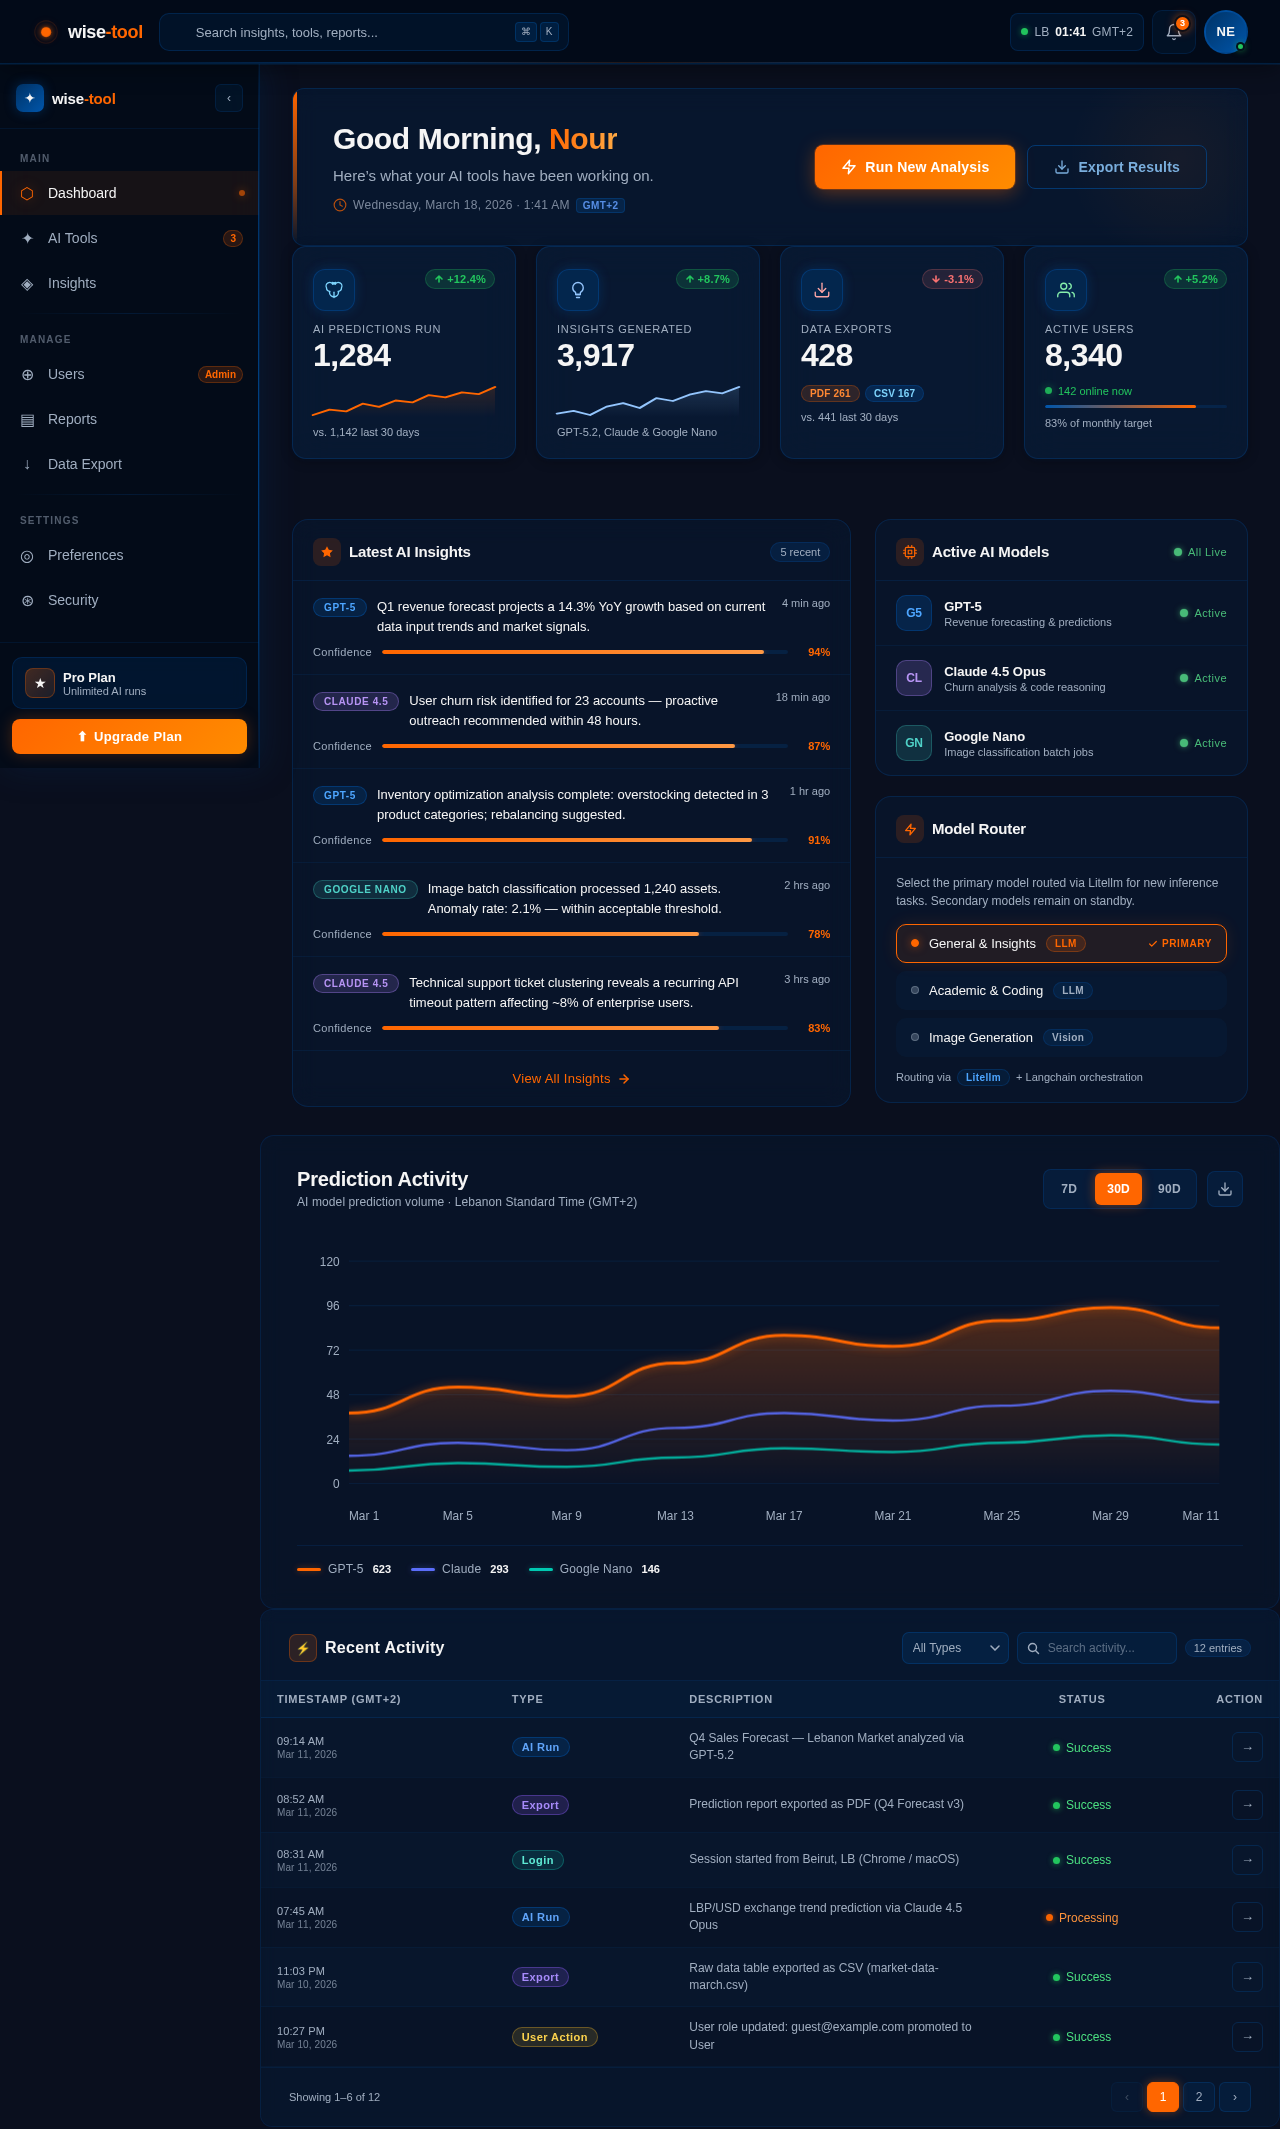Click the 78% confidence bar

pos(585,934)
